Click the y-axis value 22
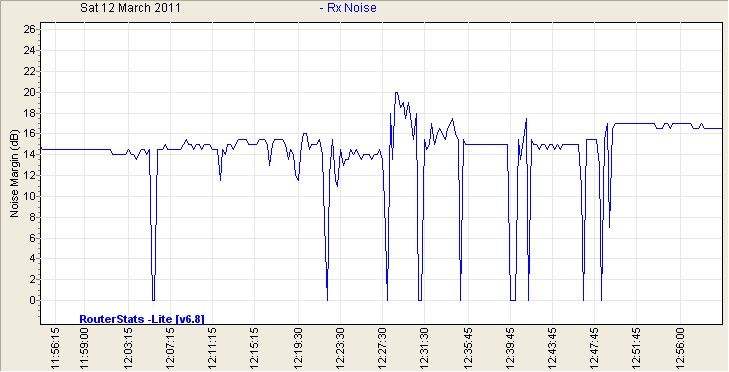This screenshot has width=729, height=372. pyautogui.click(x=29, y=71)
